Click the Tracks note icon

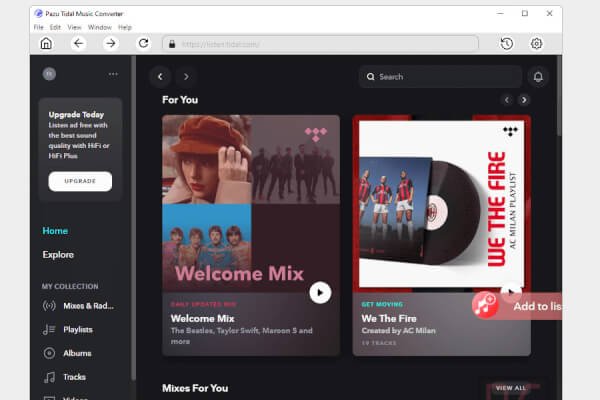49,377
